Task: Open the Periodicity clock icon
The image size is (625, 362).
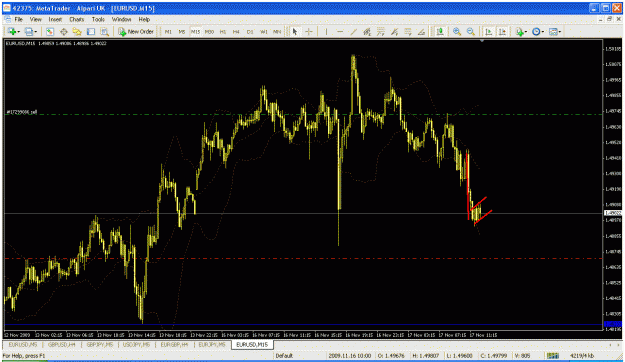Action: [x=536, y=31]
